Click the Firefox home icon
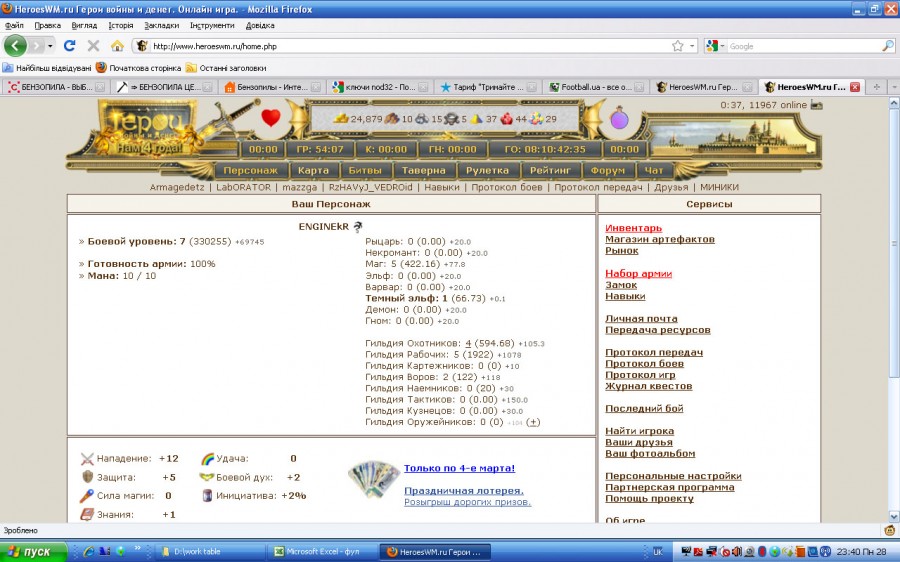 (x=117, y=46)
